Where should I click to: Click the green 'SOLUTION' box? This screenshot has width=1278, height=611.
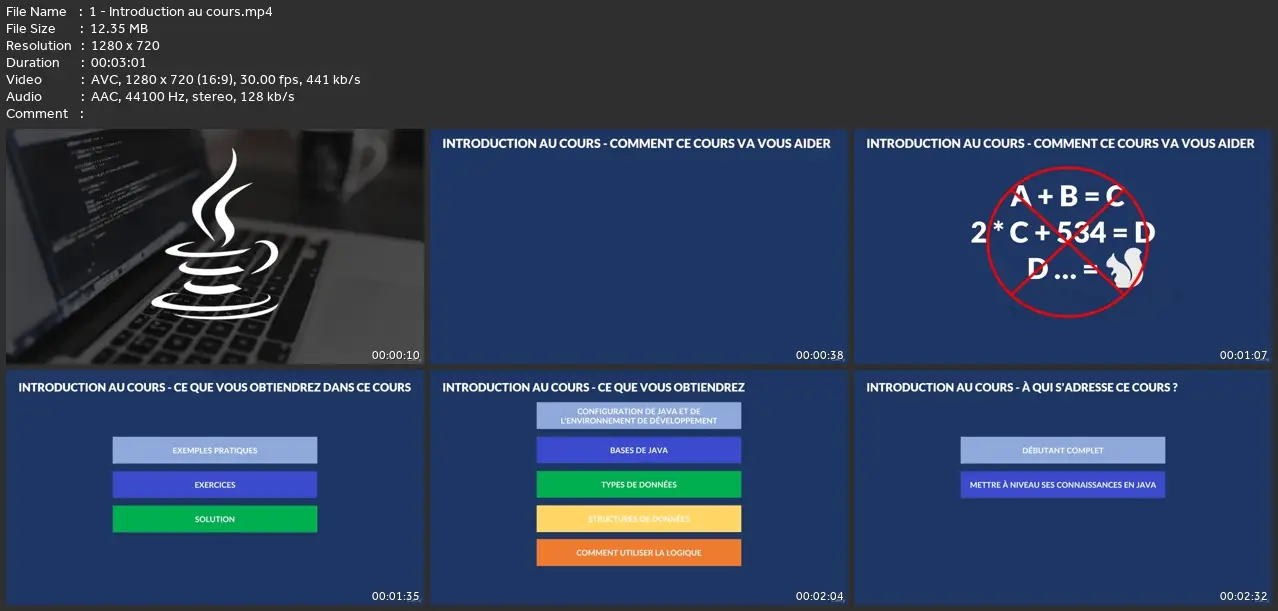coord(215,519)
